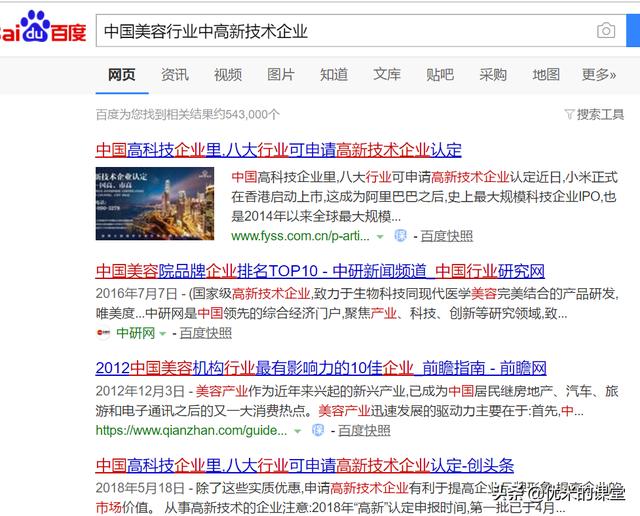
Task: Open the 知道 tab
Action: tap(334, 75)
